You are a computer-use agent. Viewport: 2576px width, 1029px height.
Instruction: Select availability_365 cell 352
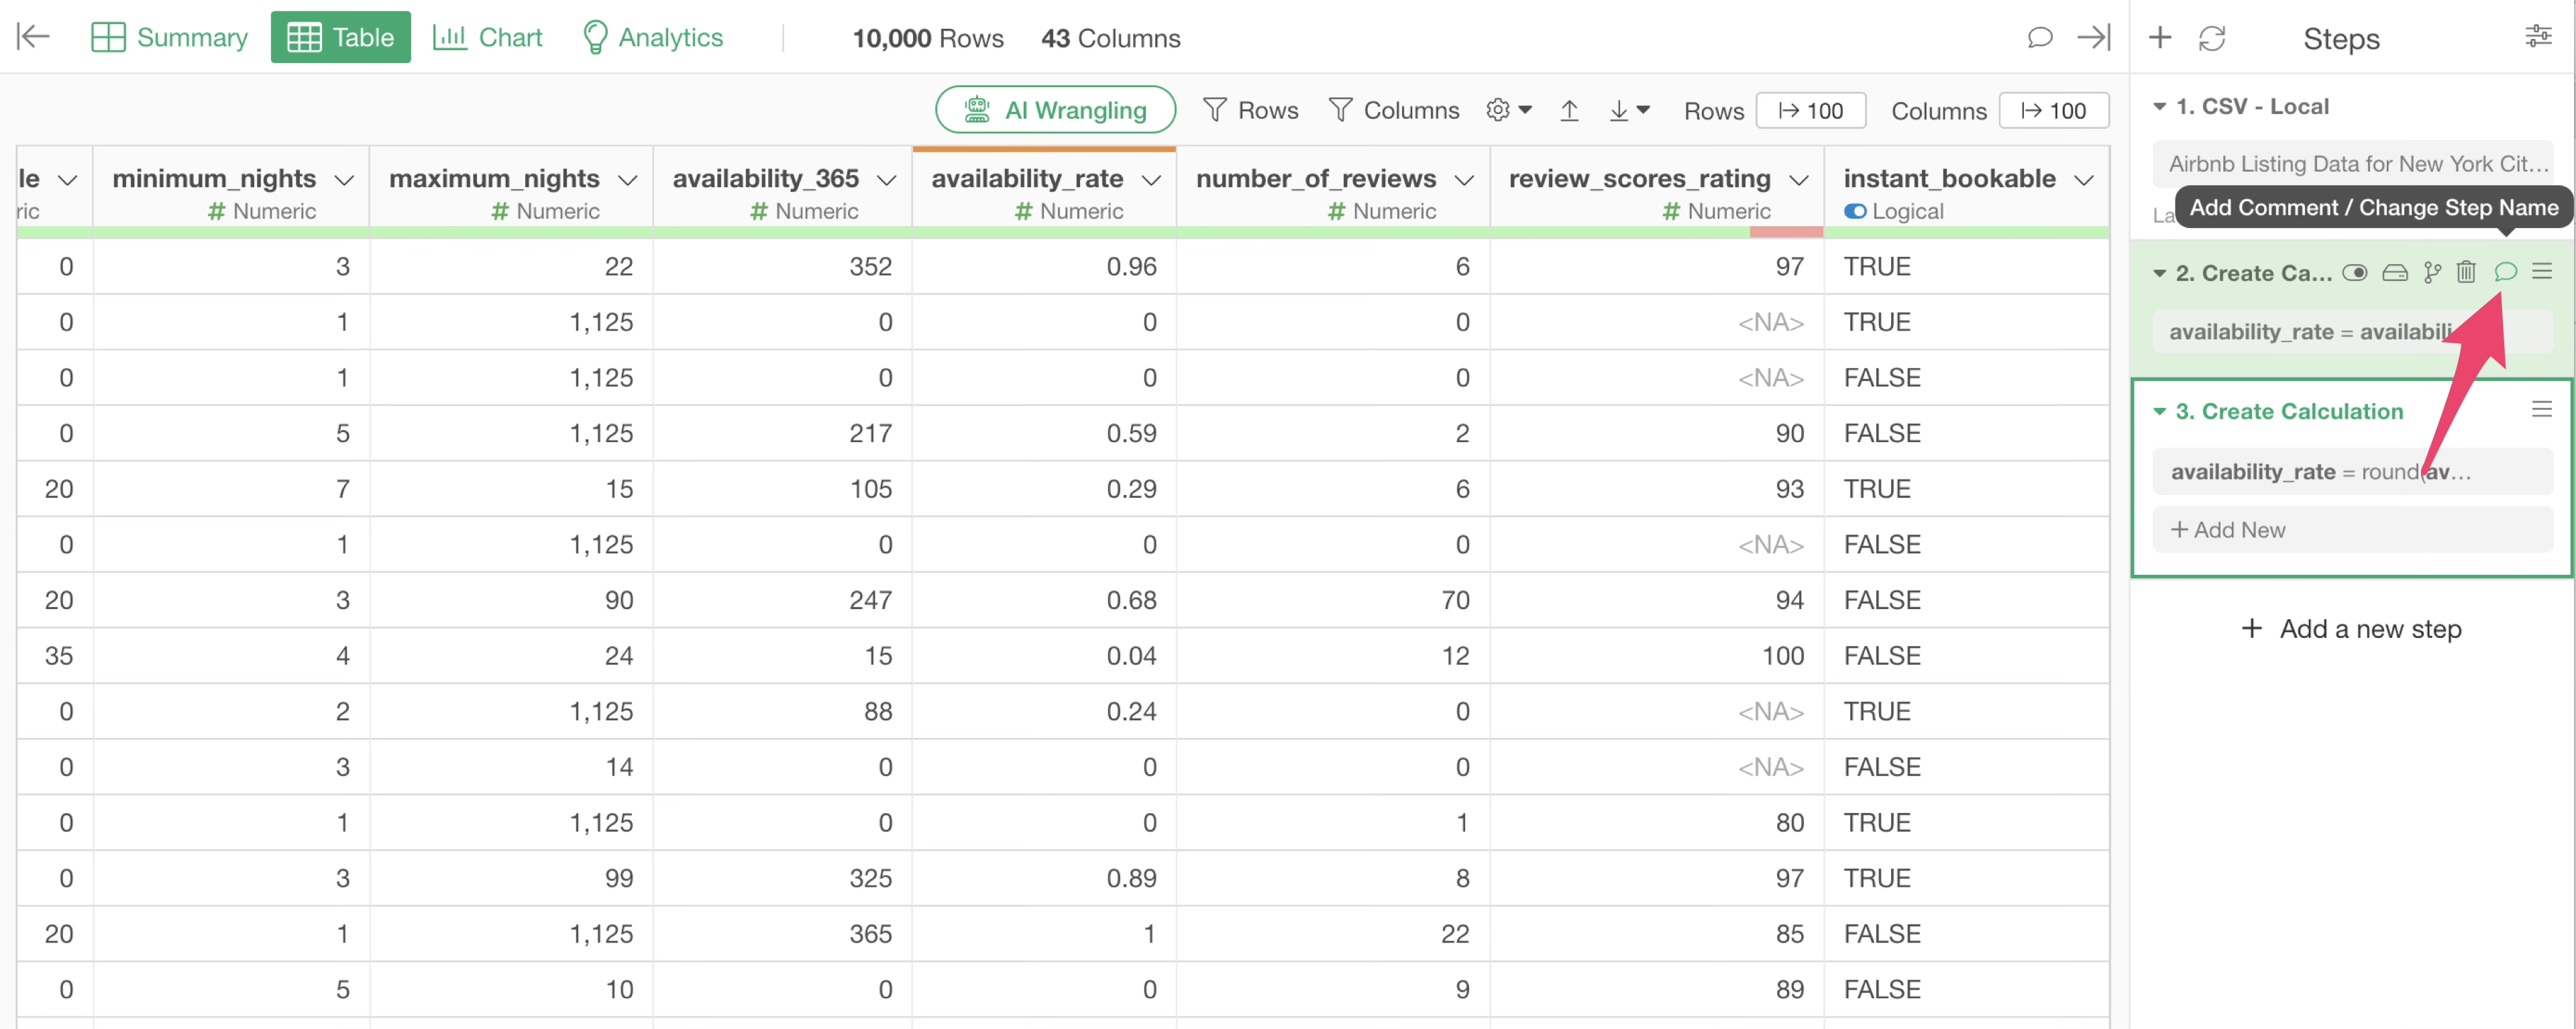pos(782,267)
